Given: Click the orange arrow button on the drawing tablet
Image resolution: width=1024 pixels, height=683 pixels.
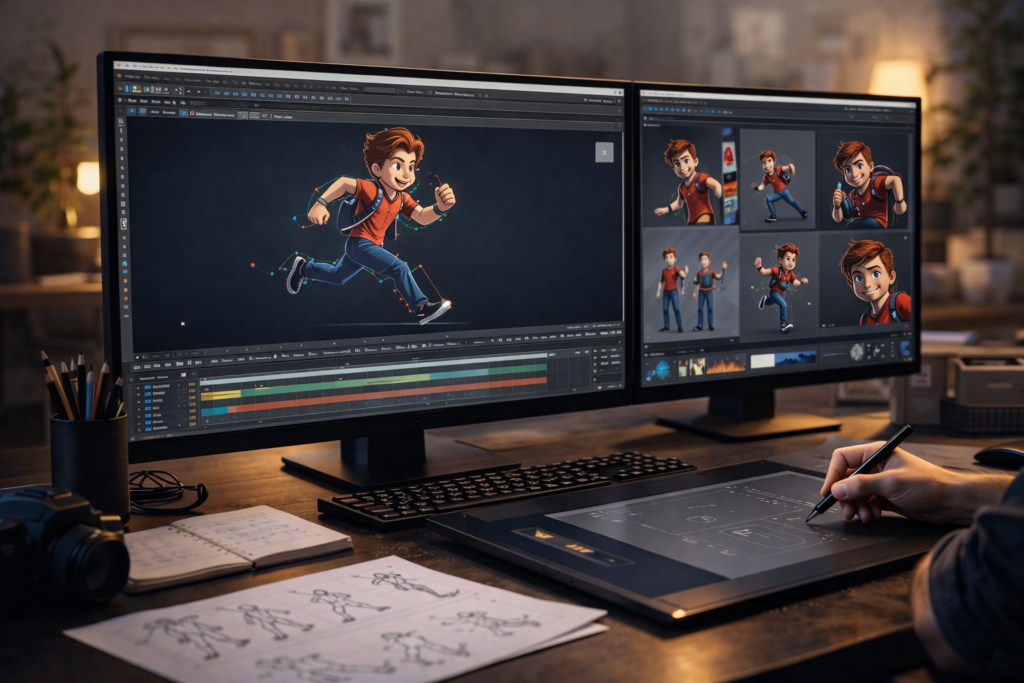Looking at the screenshot, I should (x=545, y=535).
